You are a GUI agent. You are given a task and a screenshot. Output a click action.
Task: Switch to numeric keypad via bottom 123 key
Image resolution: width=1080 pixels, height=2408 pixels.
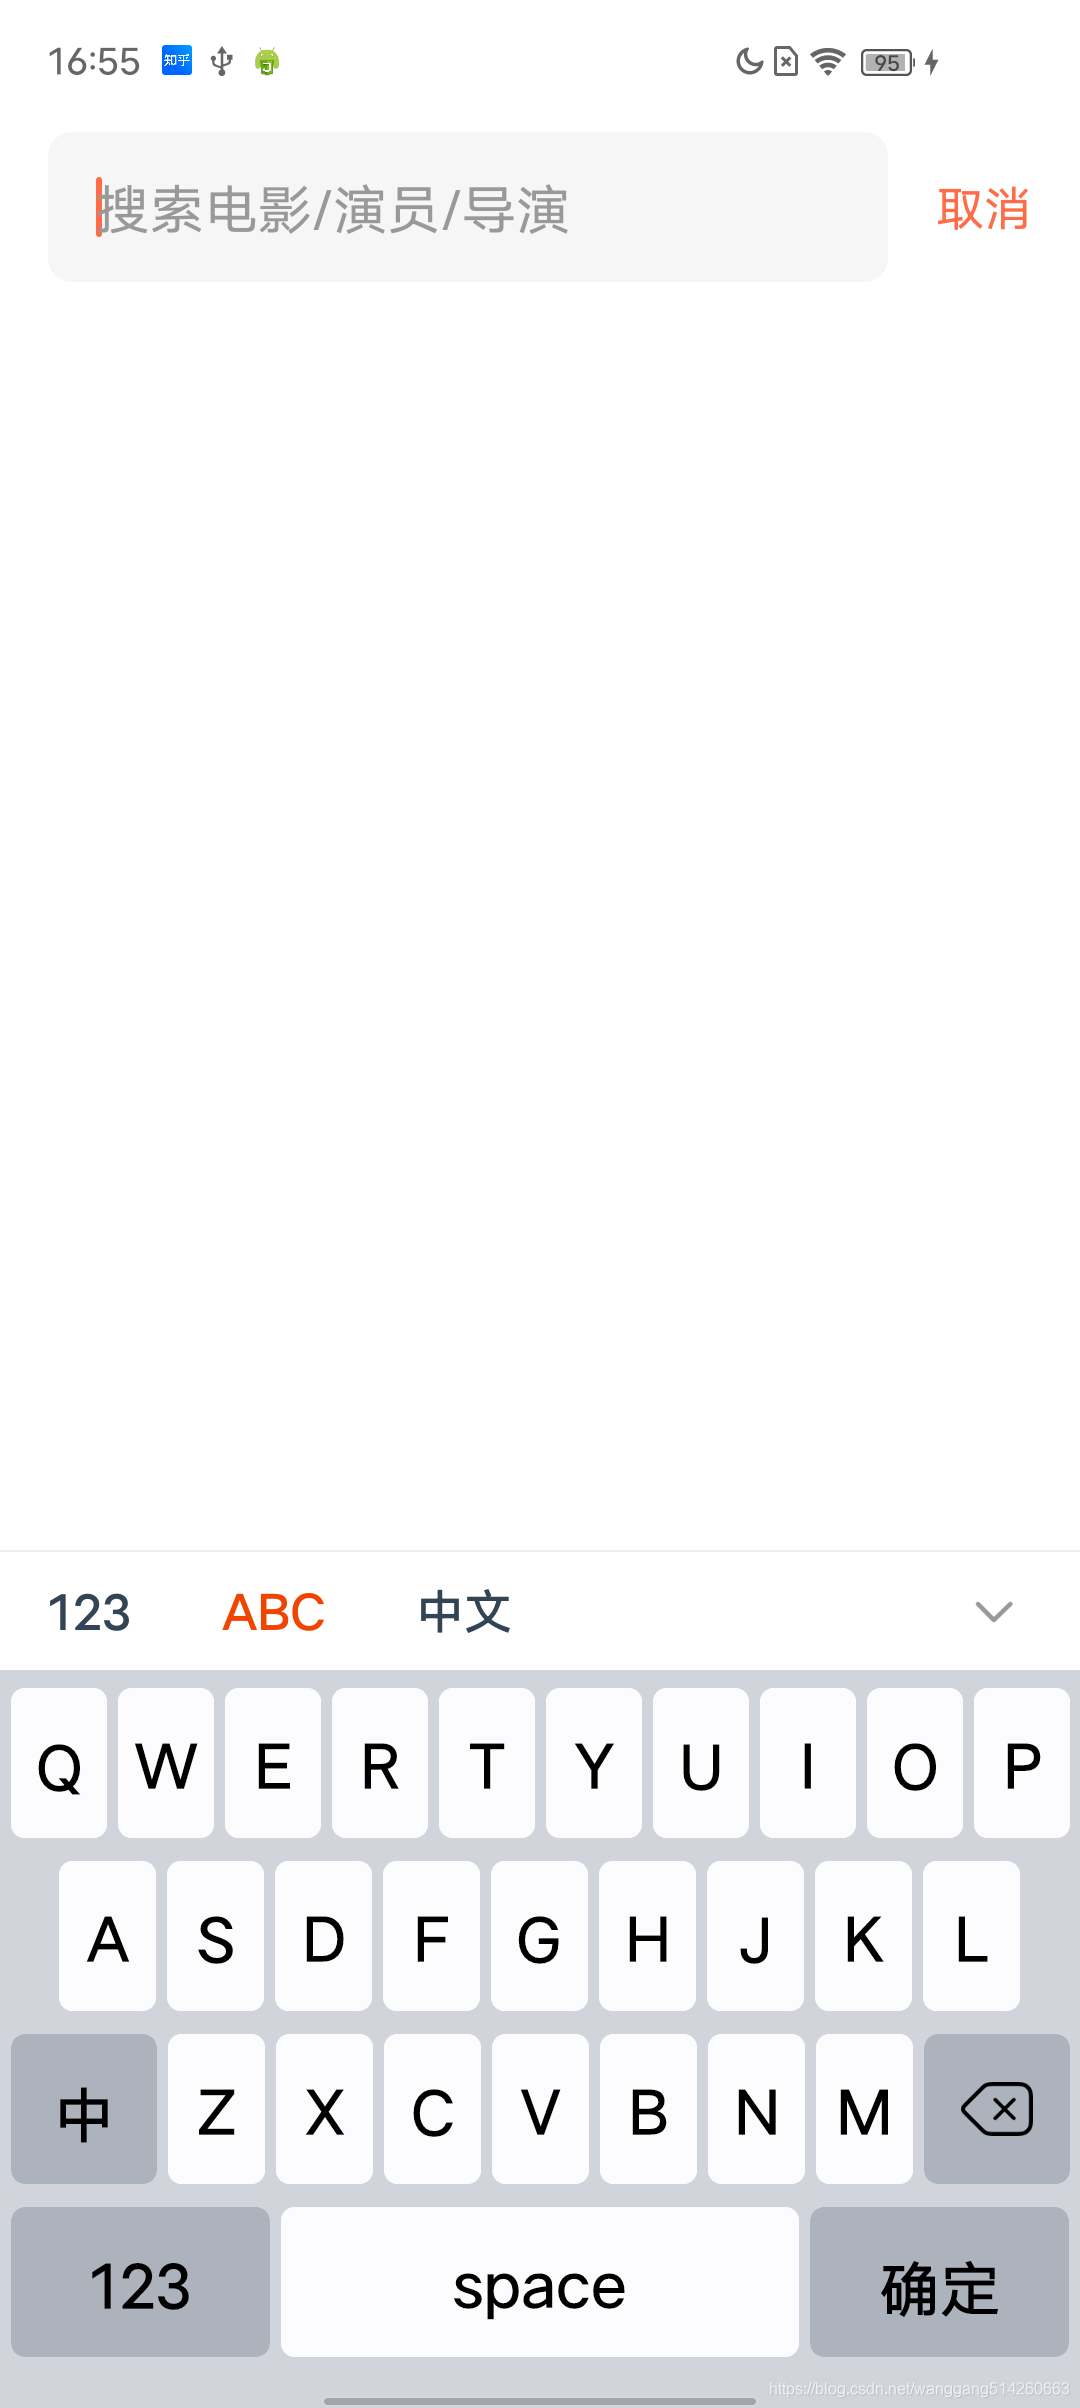140,2282
